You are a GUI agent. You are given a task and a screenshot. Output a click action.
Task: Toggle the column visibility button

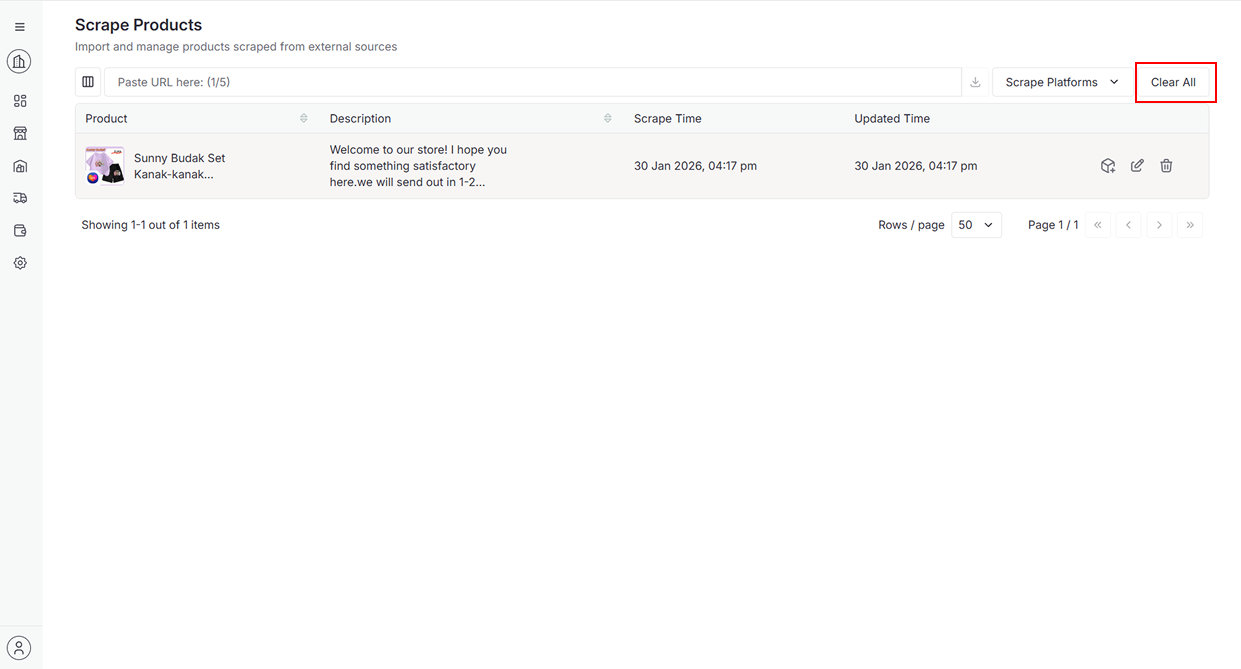[88, 82]
